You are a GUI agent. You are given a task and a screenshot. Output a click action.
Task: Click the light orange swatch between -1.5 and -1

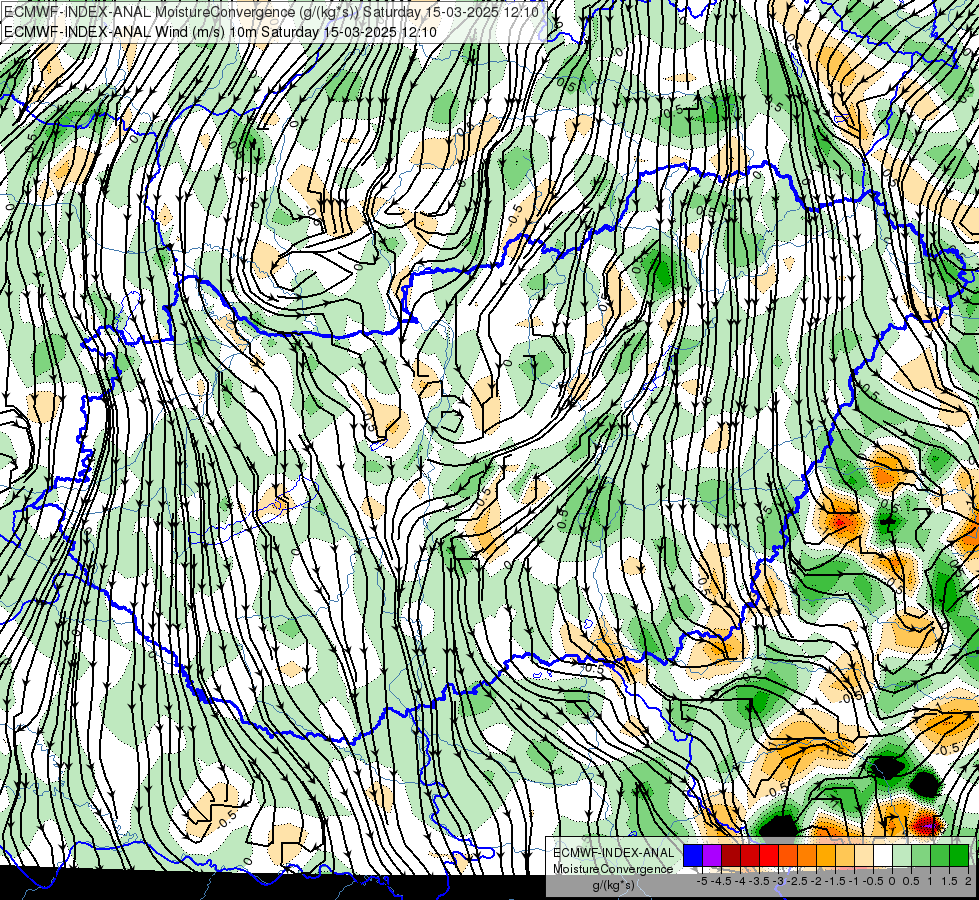845,856
